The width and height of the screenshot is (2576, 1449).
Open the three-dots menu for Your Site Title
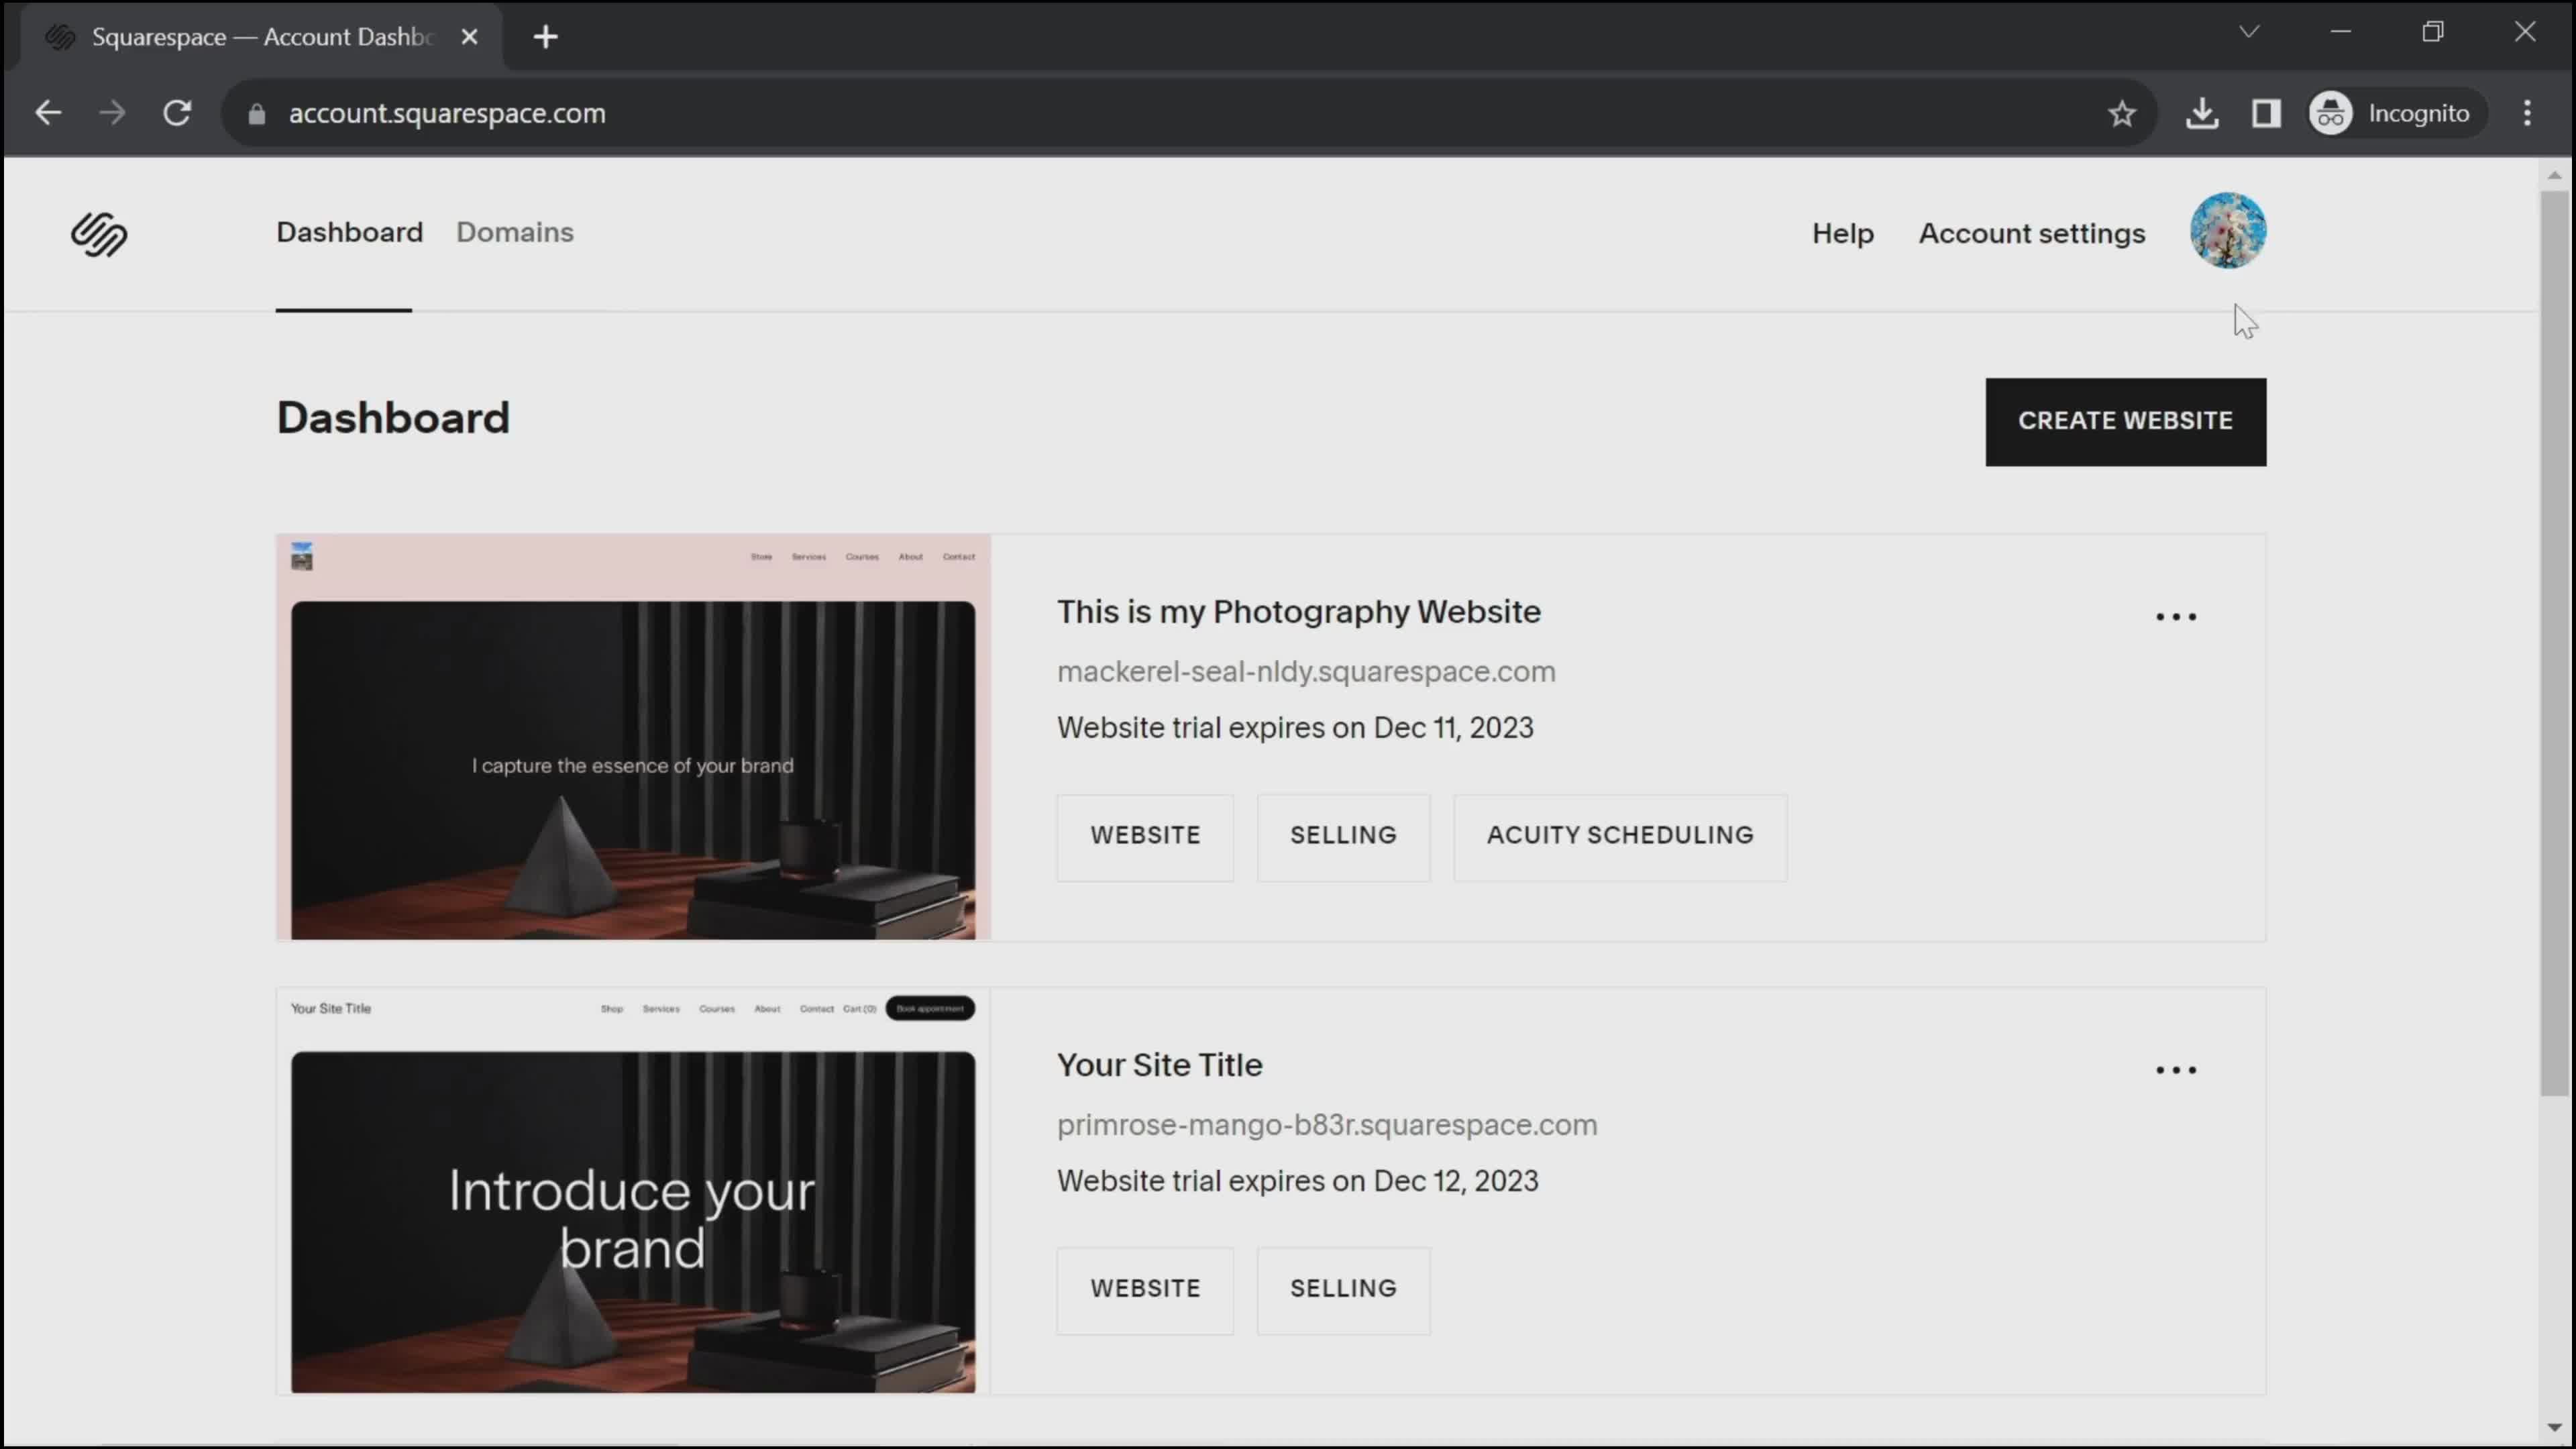pos(2175,1070)
